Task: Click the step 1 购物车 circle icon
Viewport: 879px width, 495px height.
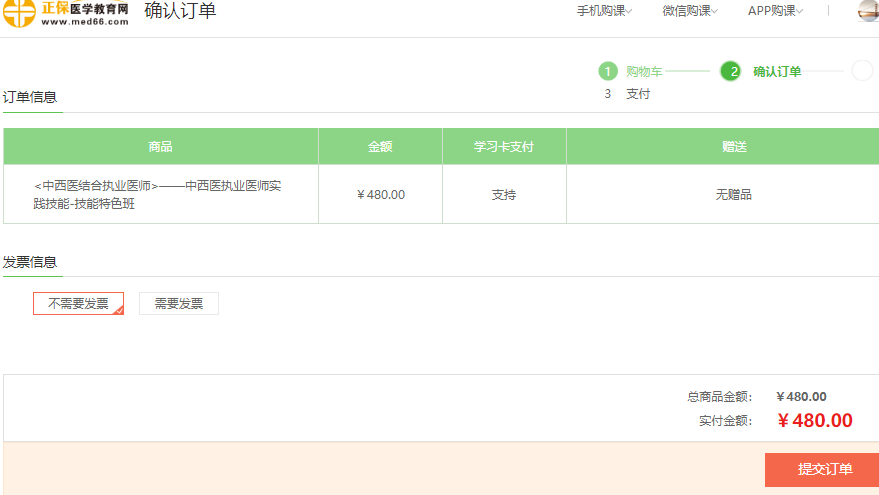Action: coord(608,71)
